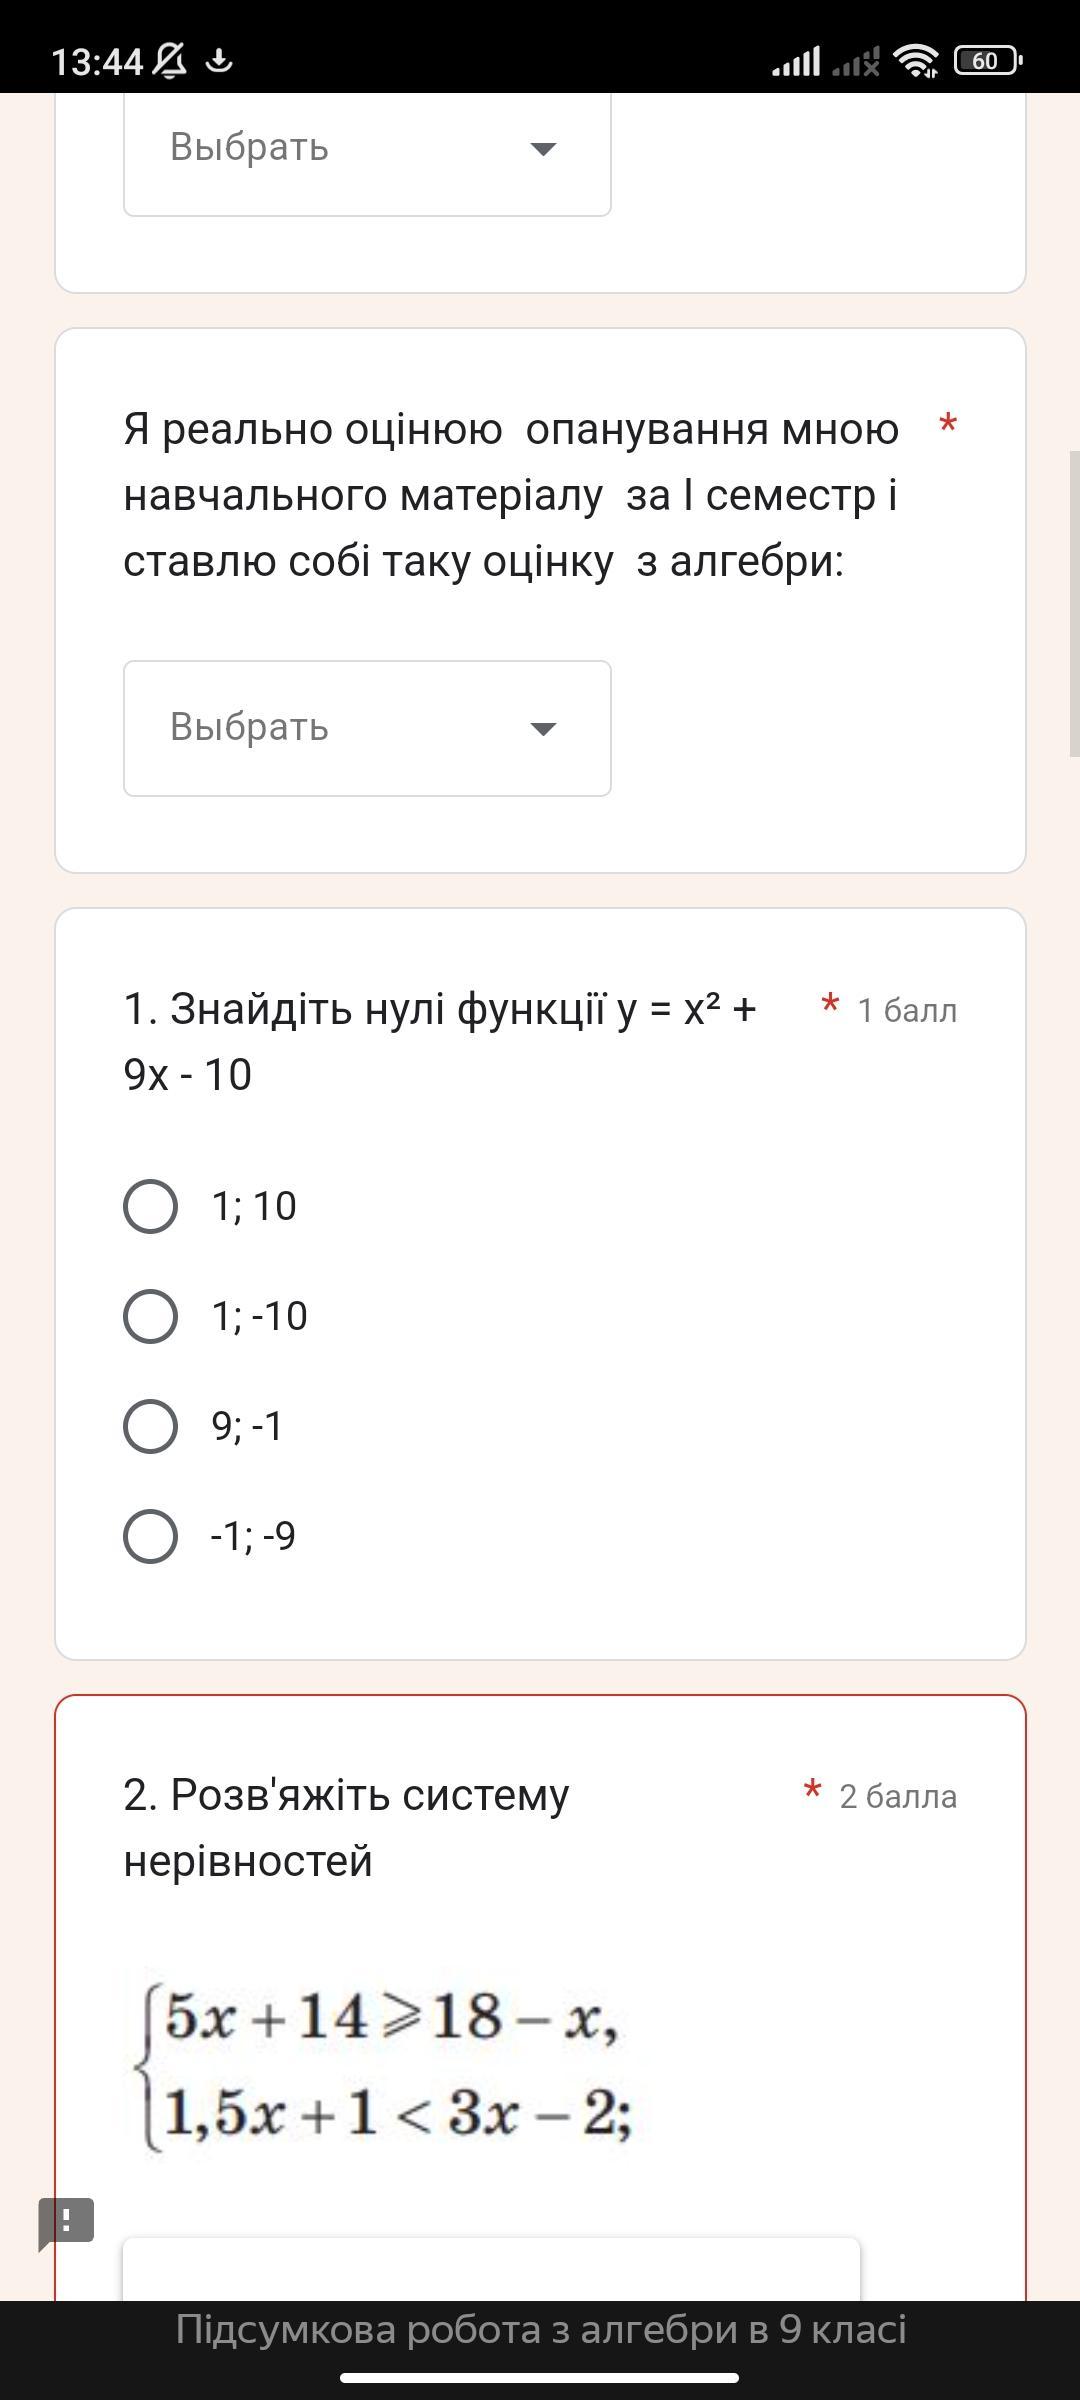Tap the home gesture bar
Viewport: 1080px width, 2400px height.
pyautogui.click(x=540, y=2378)
